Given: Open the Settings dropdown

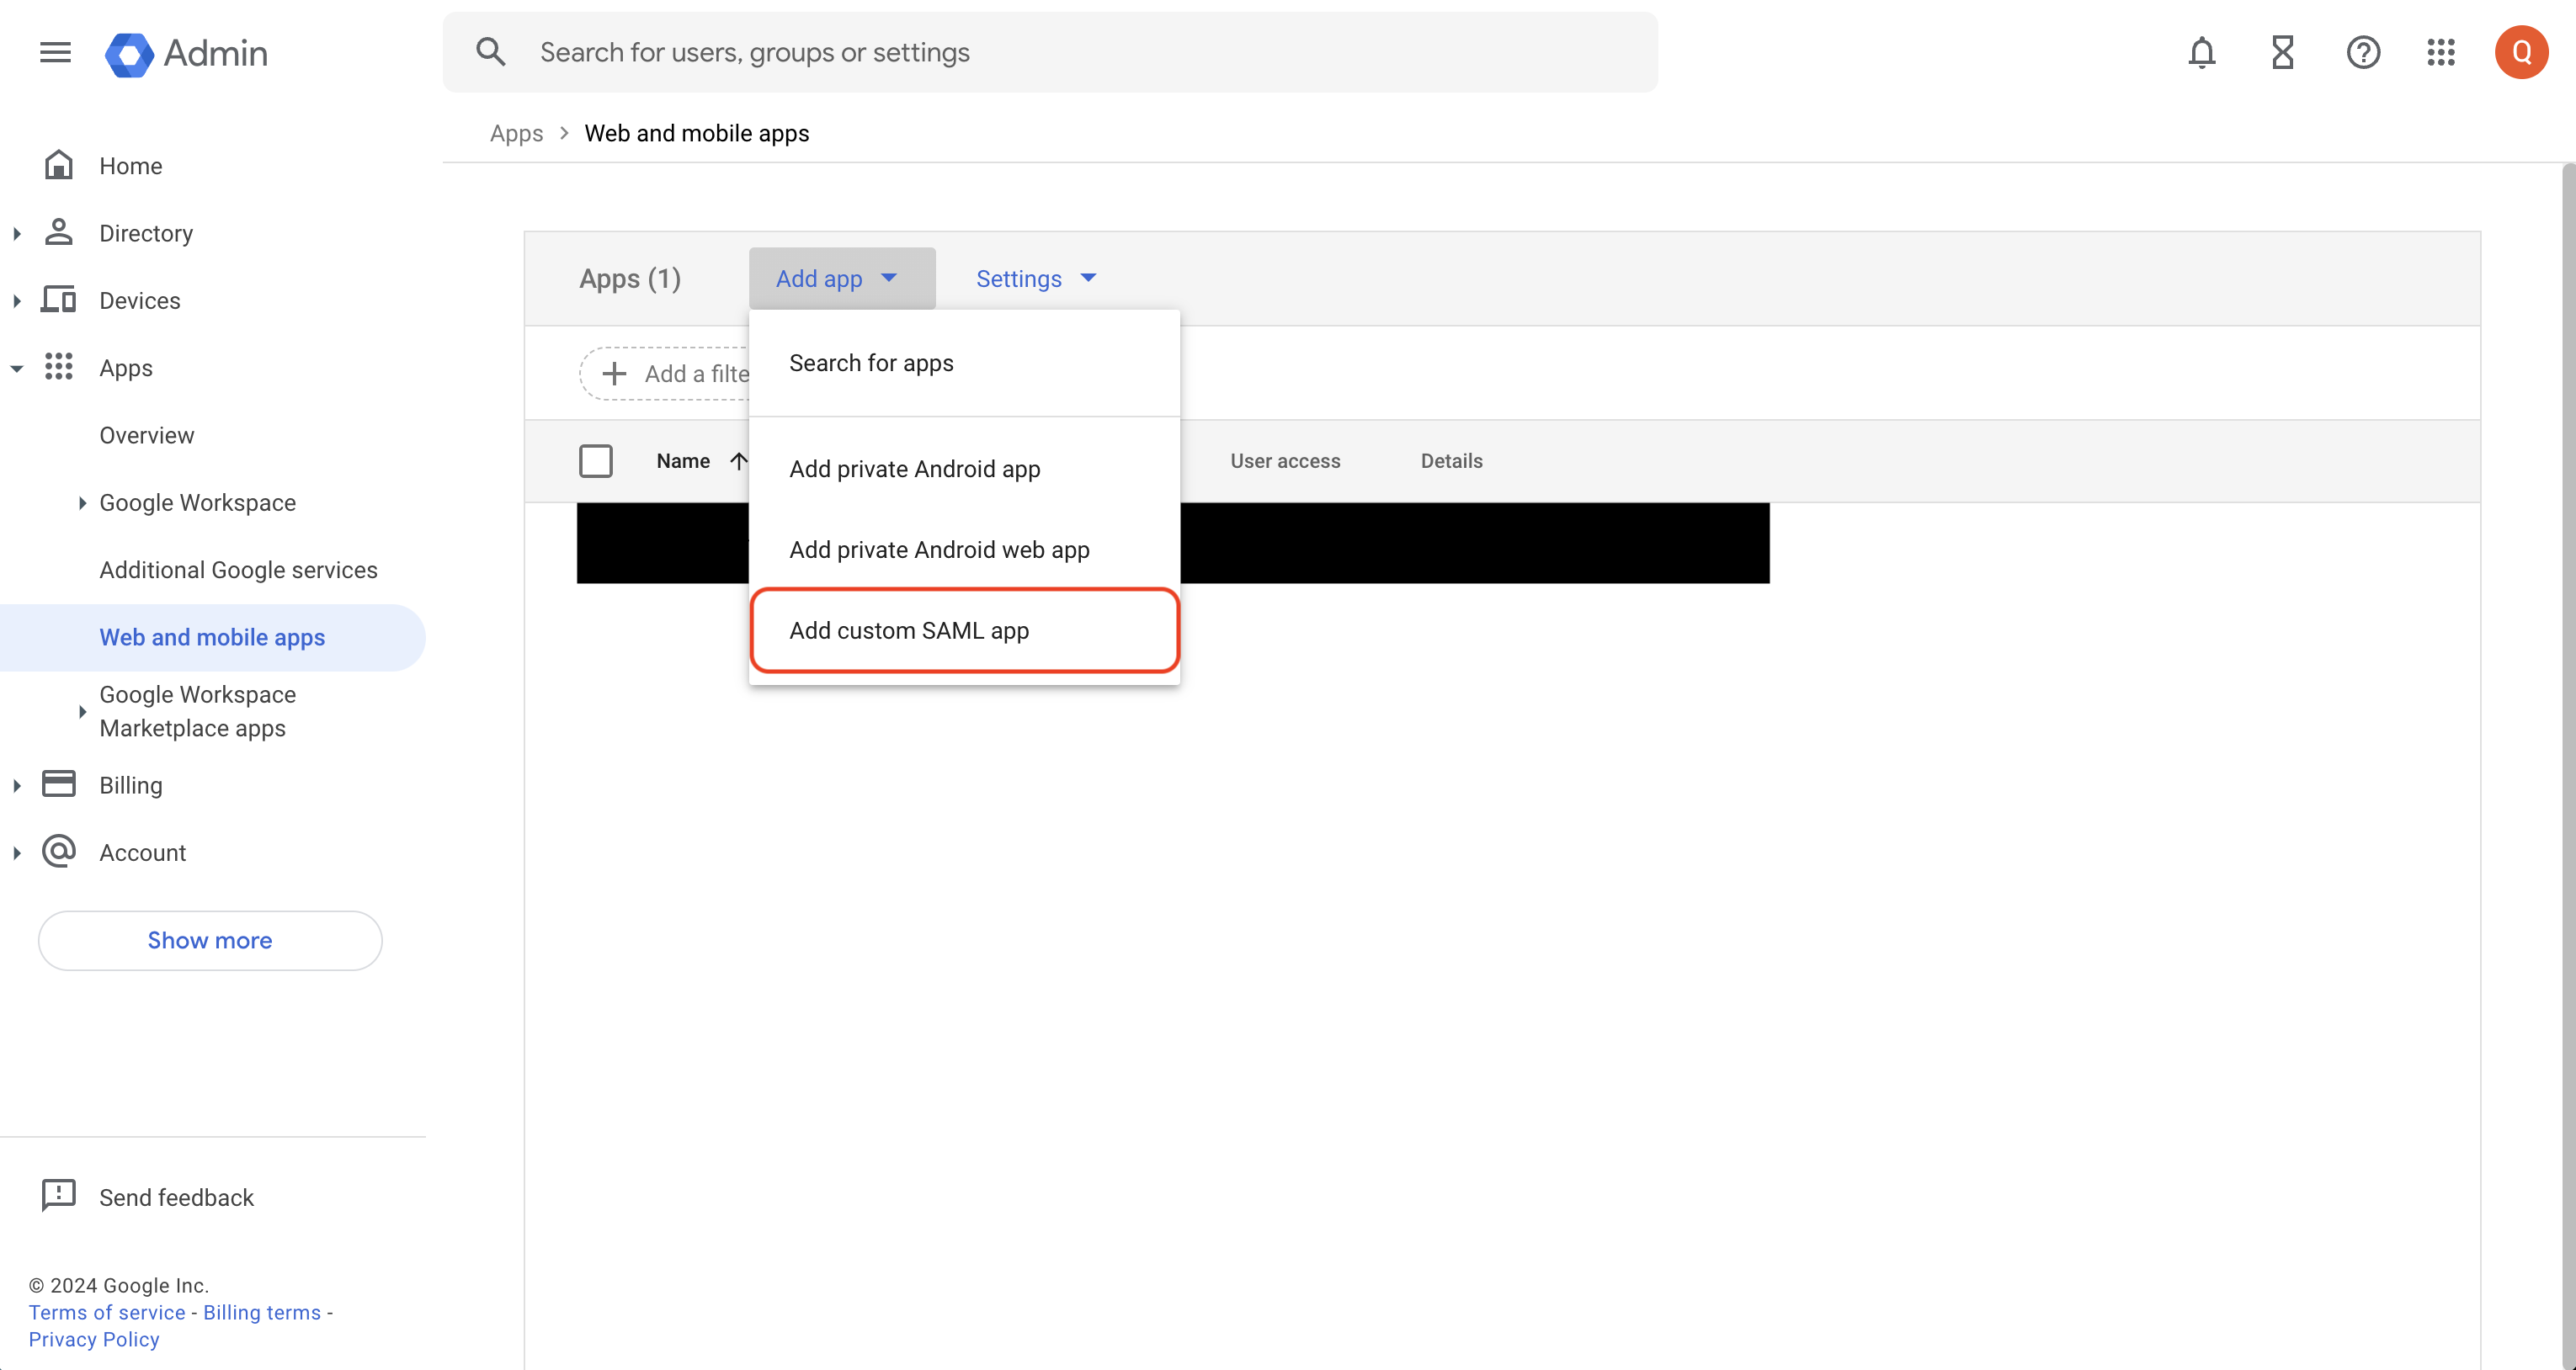Looking at the screenshot, I should pos(1036,278).
